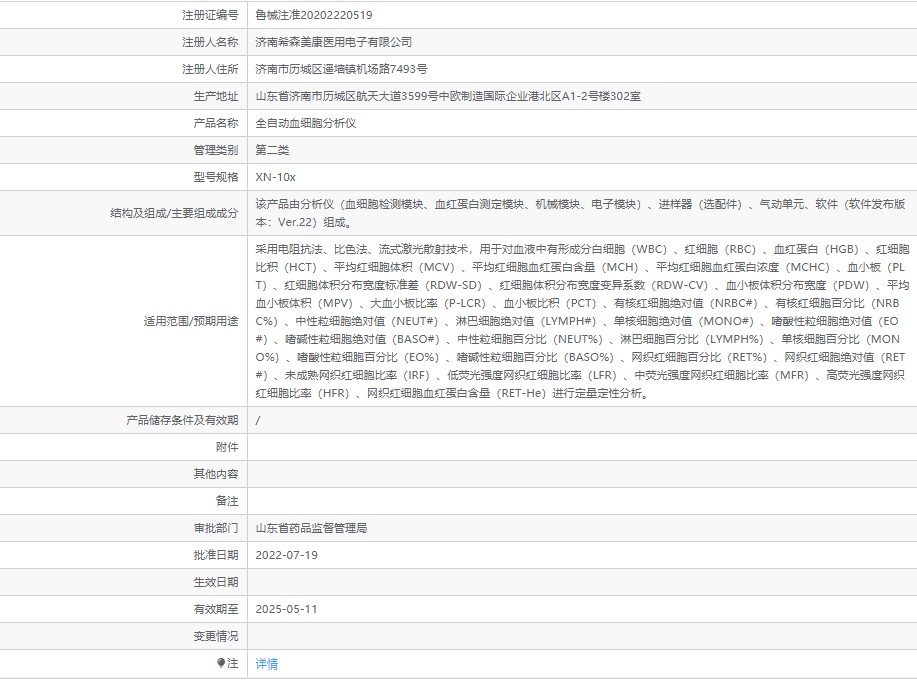Screen dimensions: 917x687
Task: Select registrant name 济南希森美康医用电子有限公司
Action: pyautogui.click(x=333, y=42)
